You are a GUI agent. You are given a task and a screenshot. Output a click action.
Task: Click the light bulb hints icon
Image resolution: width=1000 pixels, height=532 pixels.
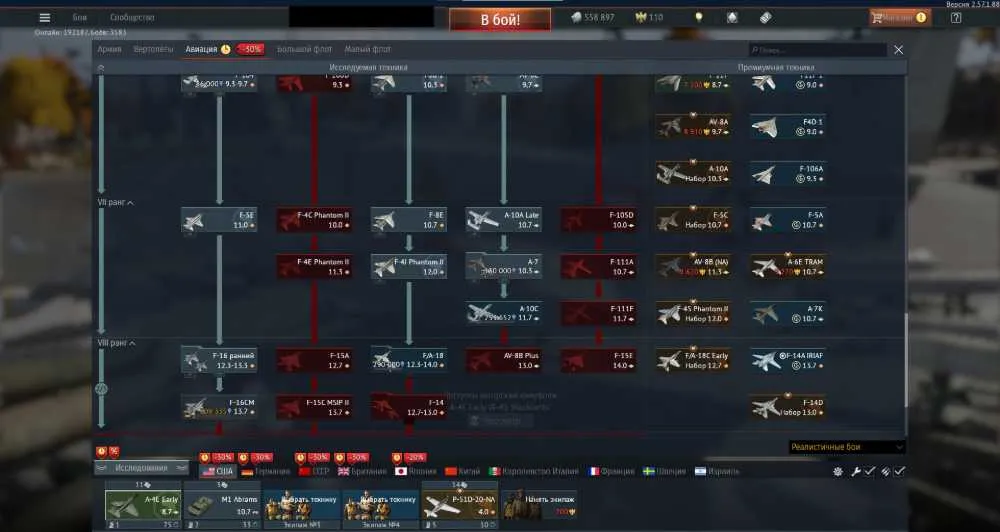(698, 17)
